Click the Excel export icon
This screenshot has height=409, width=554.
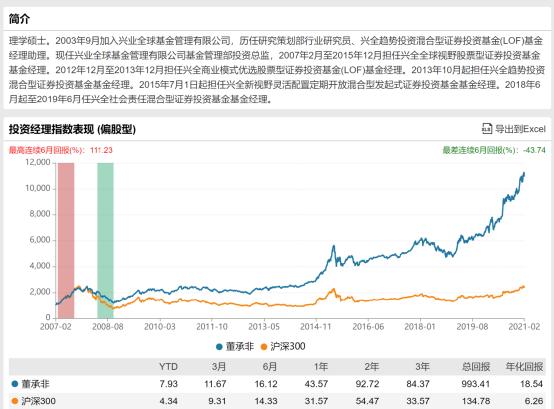[487, 129]
